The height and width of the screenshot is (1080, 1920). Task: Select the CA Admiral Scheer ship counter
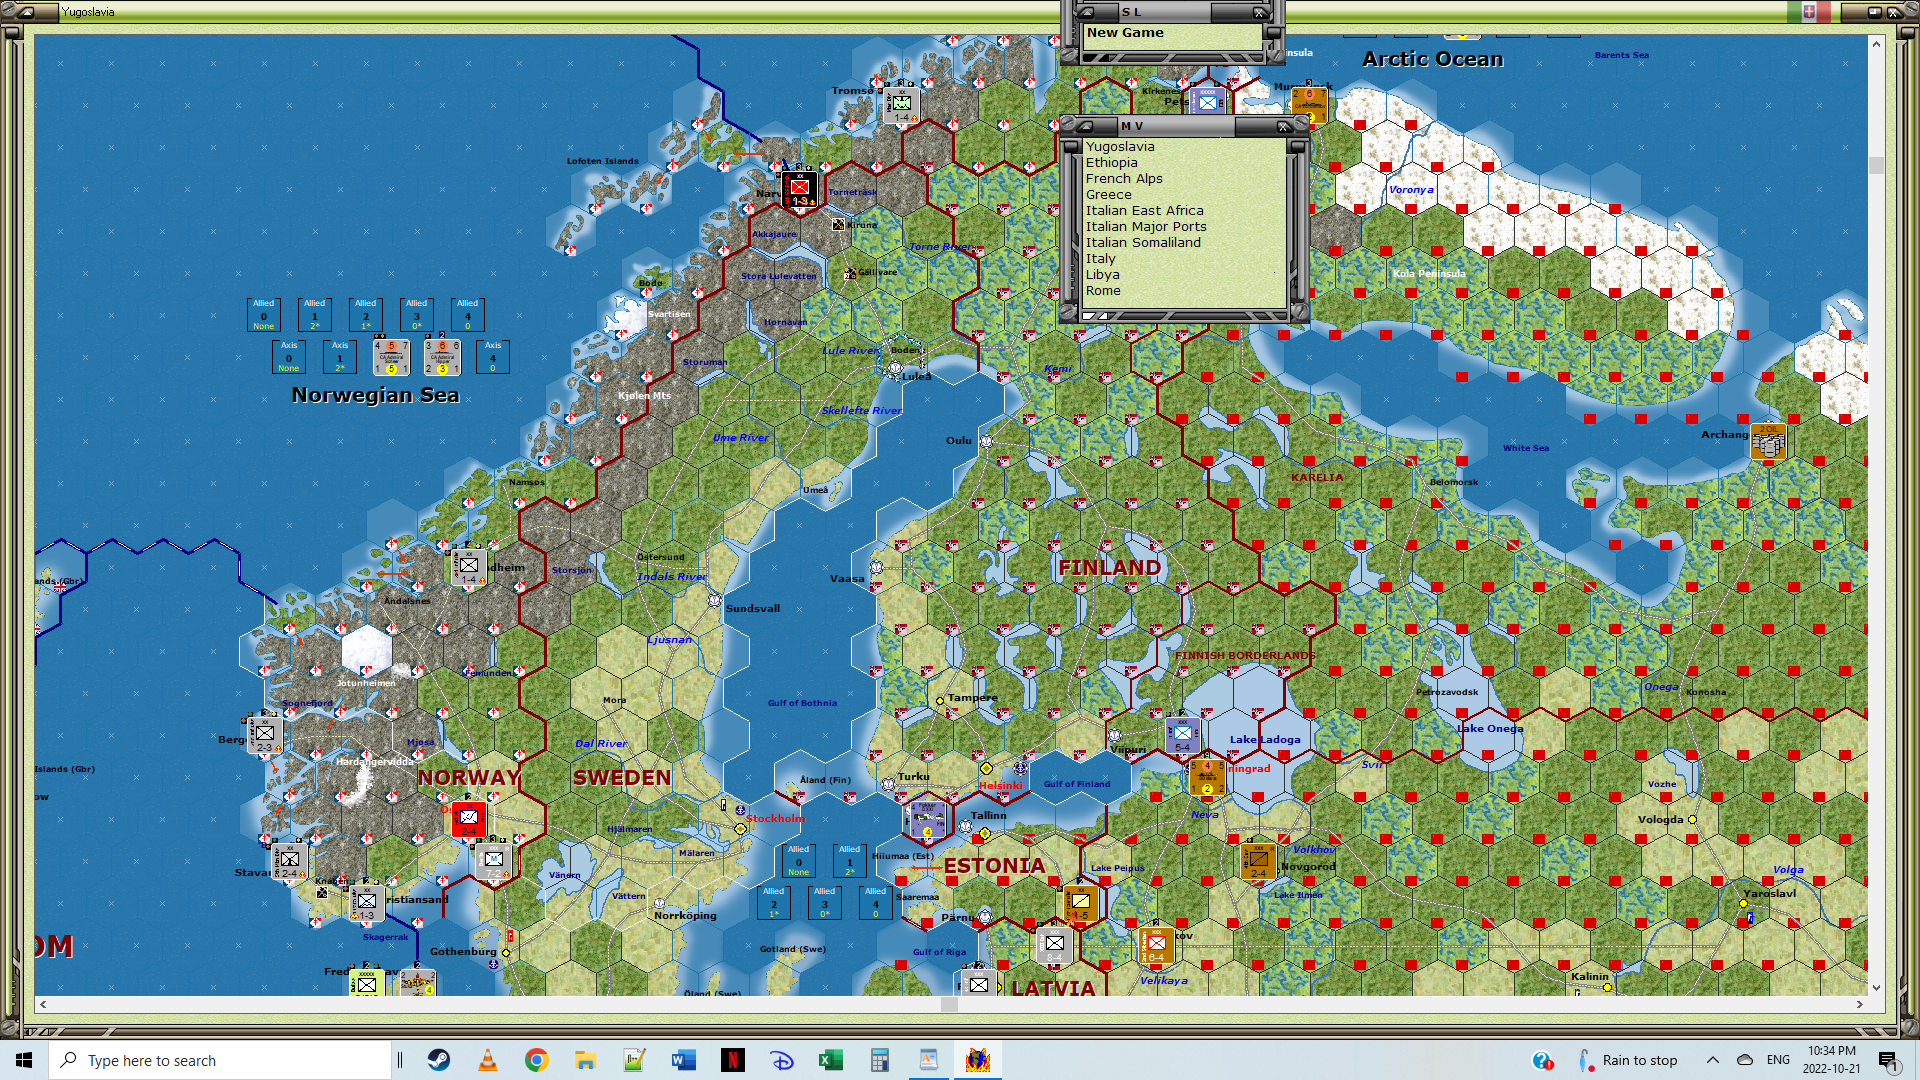pos(391,357)
